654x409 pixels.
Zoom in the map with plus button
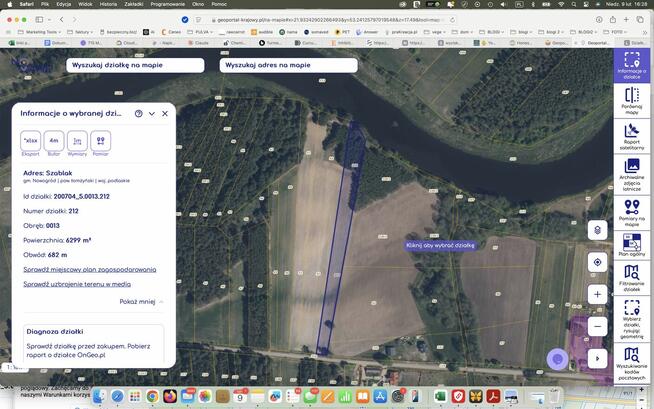click(x=597, y=294)
